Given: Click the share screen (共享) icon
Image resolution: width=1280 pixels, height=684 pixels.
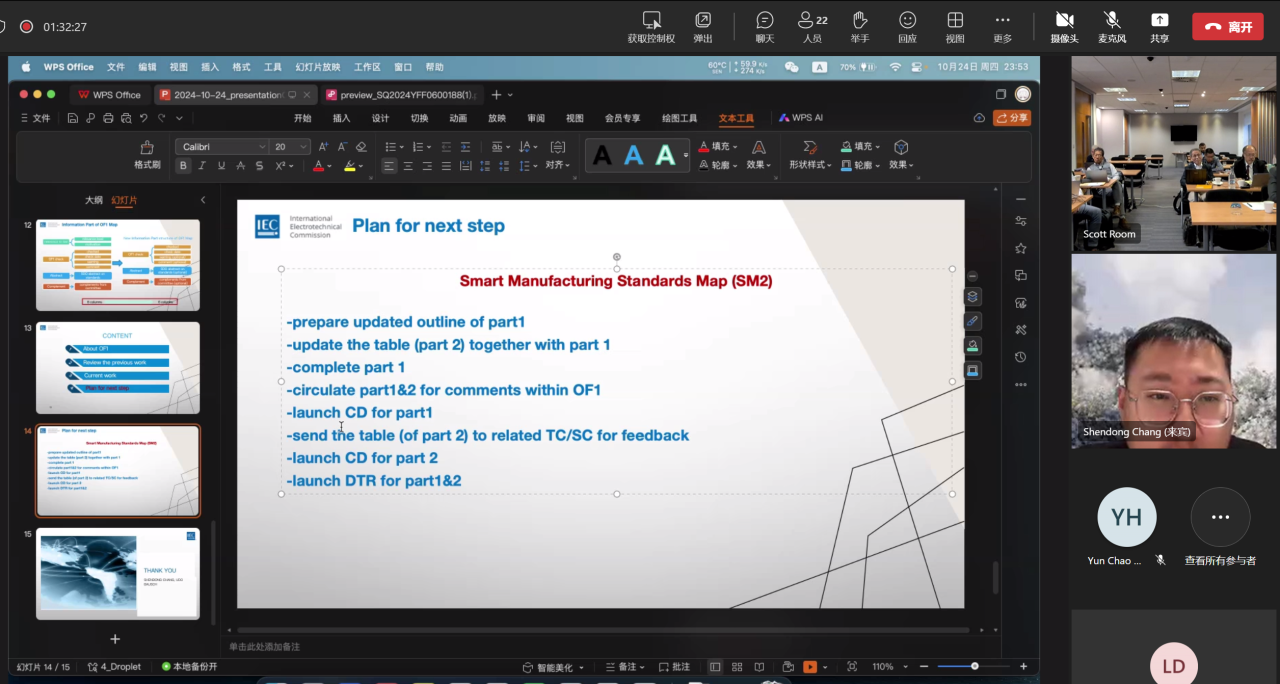Looking at the screenshot, I should point(1159,21).
